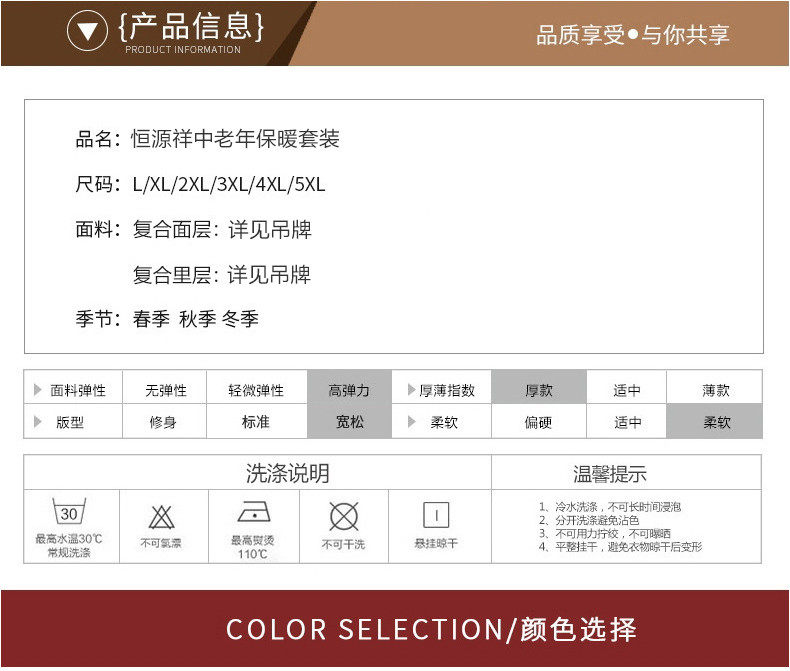The image size is (790, 671).
Task: Click the 最高熨烫 110℃ label
Action: [x=252, y=547]
